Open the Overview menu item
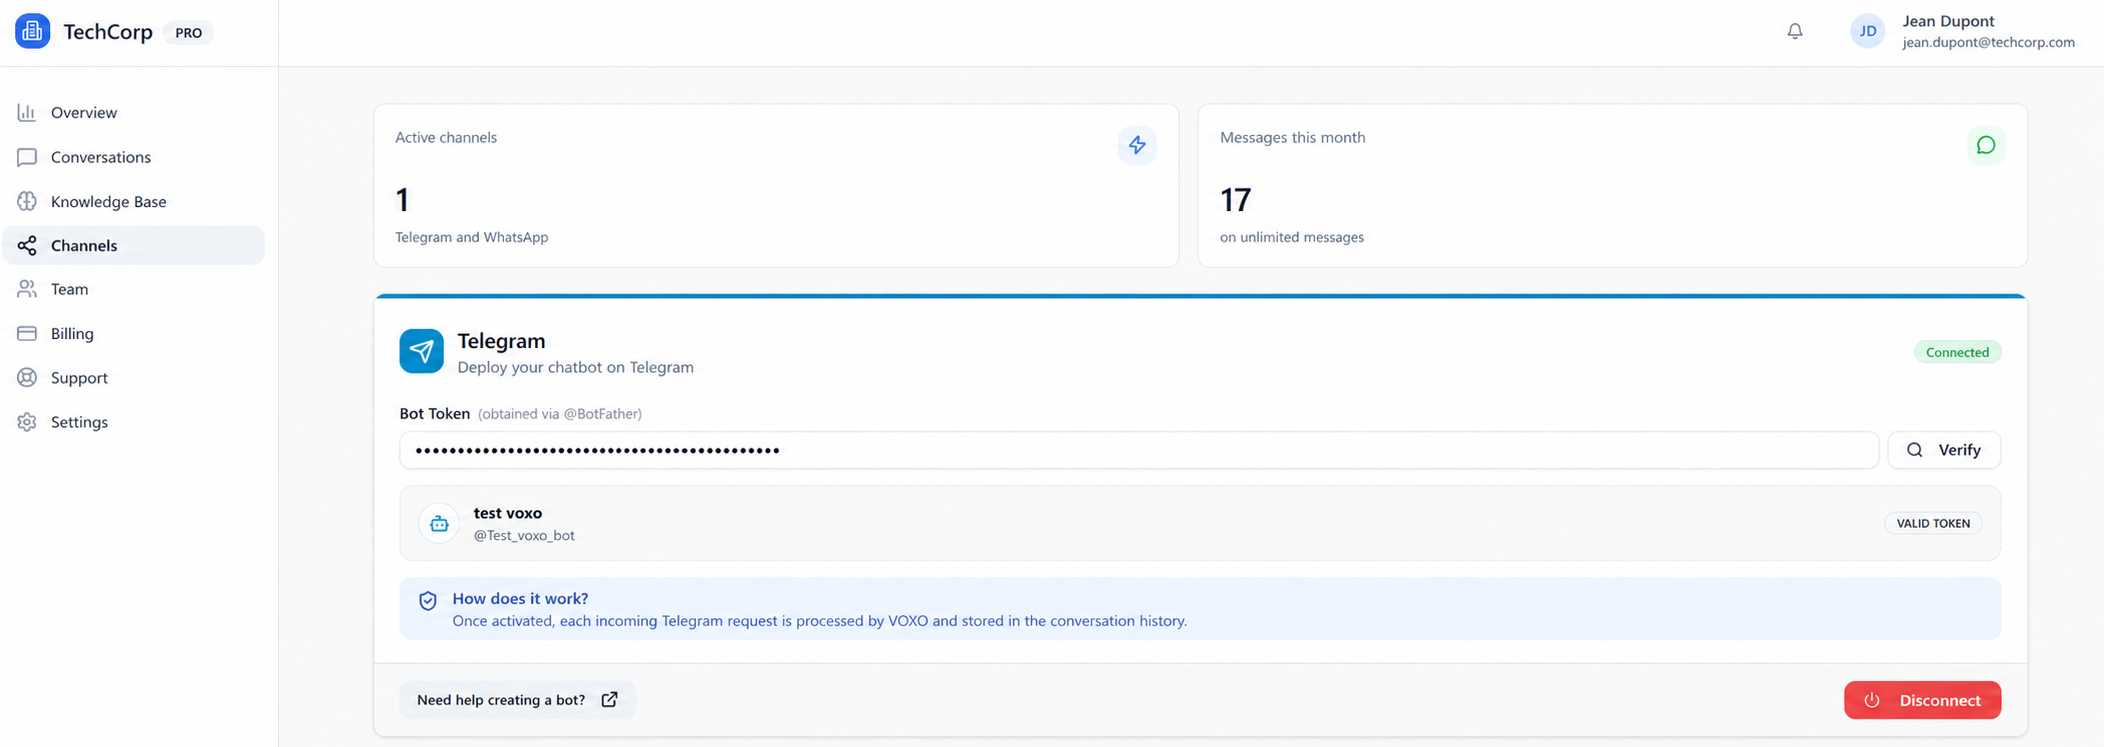2104x747 pixels. click(134, 112)
